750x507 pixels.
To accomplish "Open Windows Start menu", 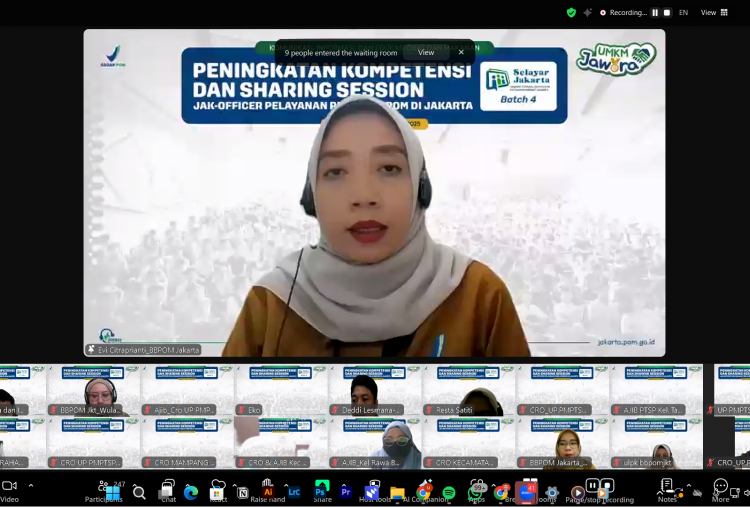I will pyautogui.click(x=113, y=493).
